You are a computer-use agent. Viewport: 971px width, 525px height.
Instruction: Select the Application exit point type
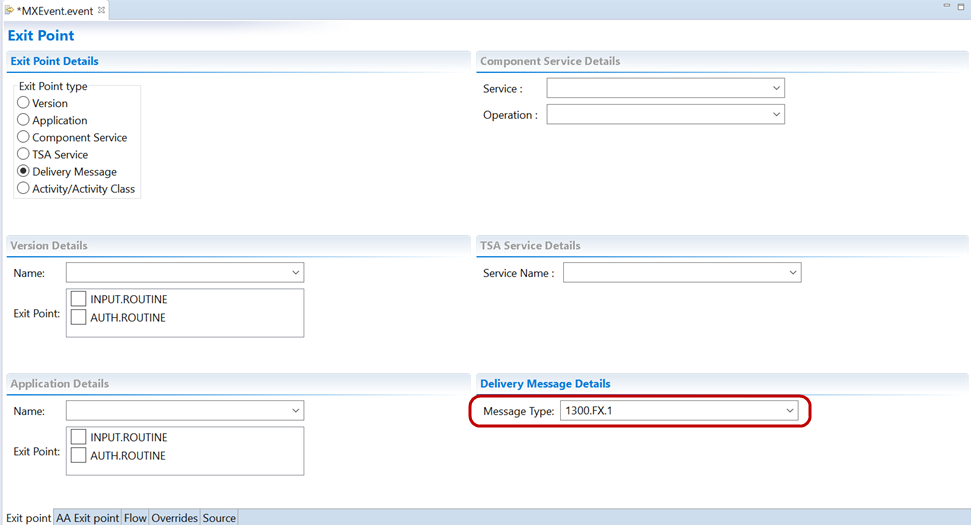coord(24,120)
